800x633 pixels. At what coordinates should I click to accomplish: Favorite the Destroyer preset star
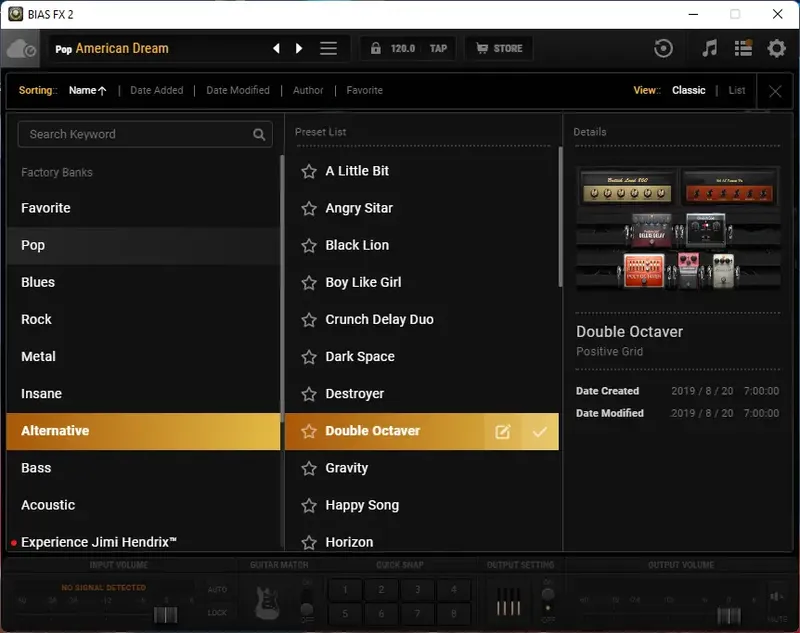309,394
